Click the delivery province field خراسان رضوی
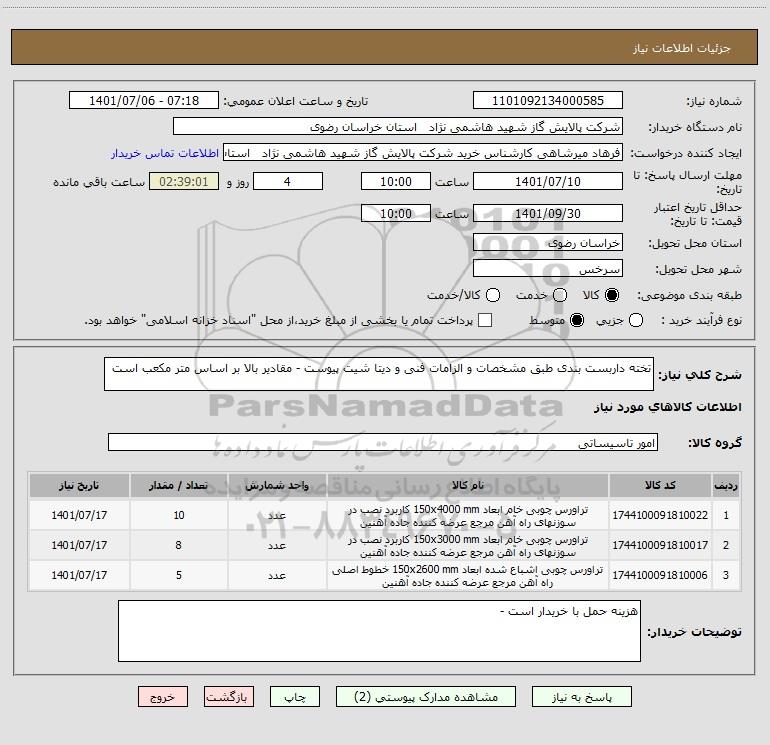770x745 pixels. click(548, 243)
